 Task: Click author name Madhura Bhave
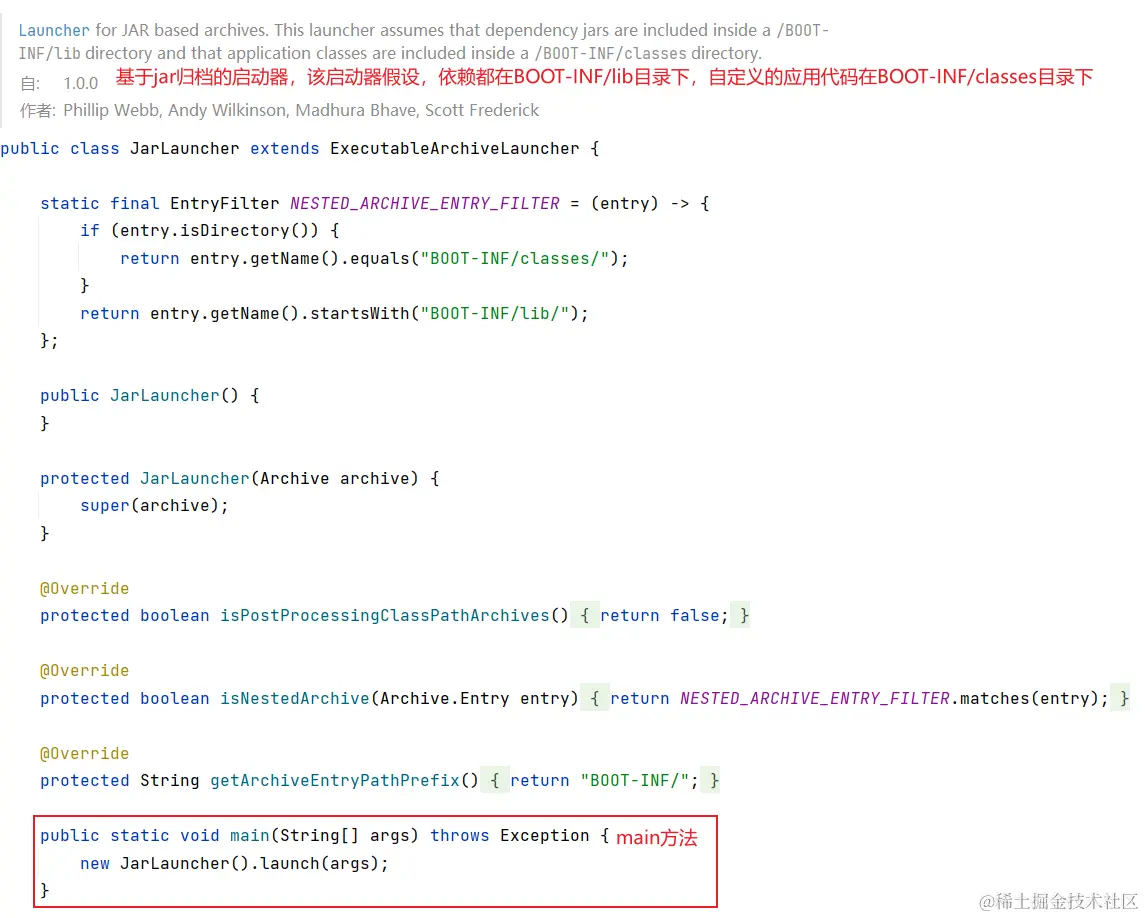pyautogui.click(x=356, y=110)
